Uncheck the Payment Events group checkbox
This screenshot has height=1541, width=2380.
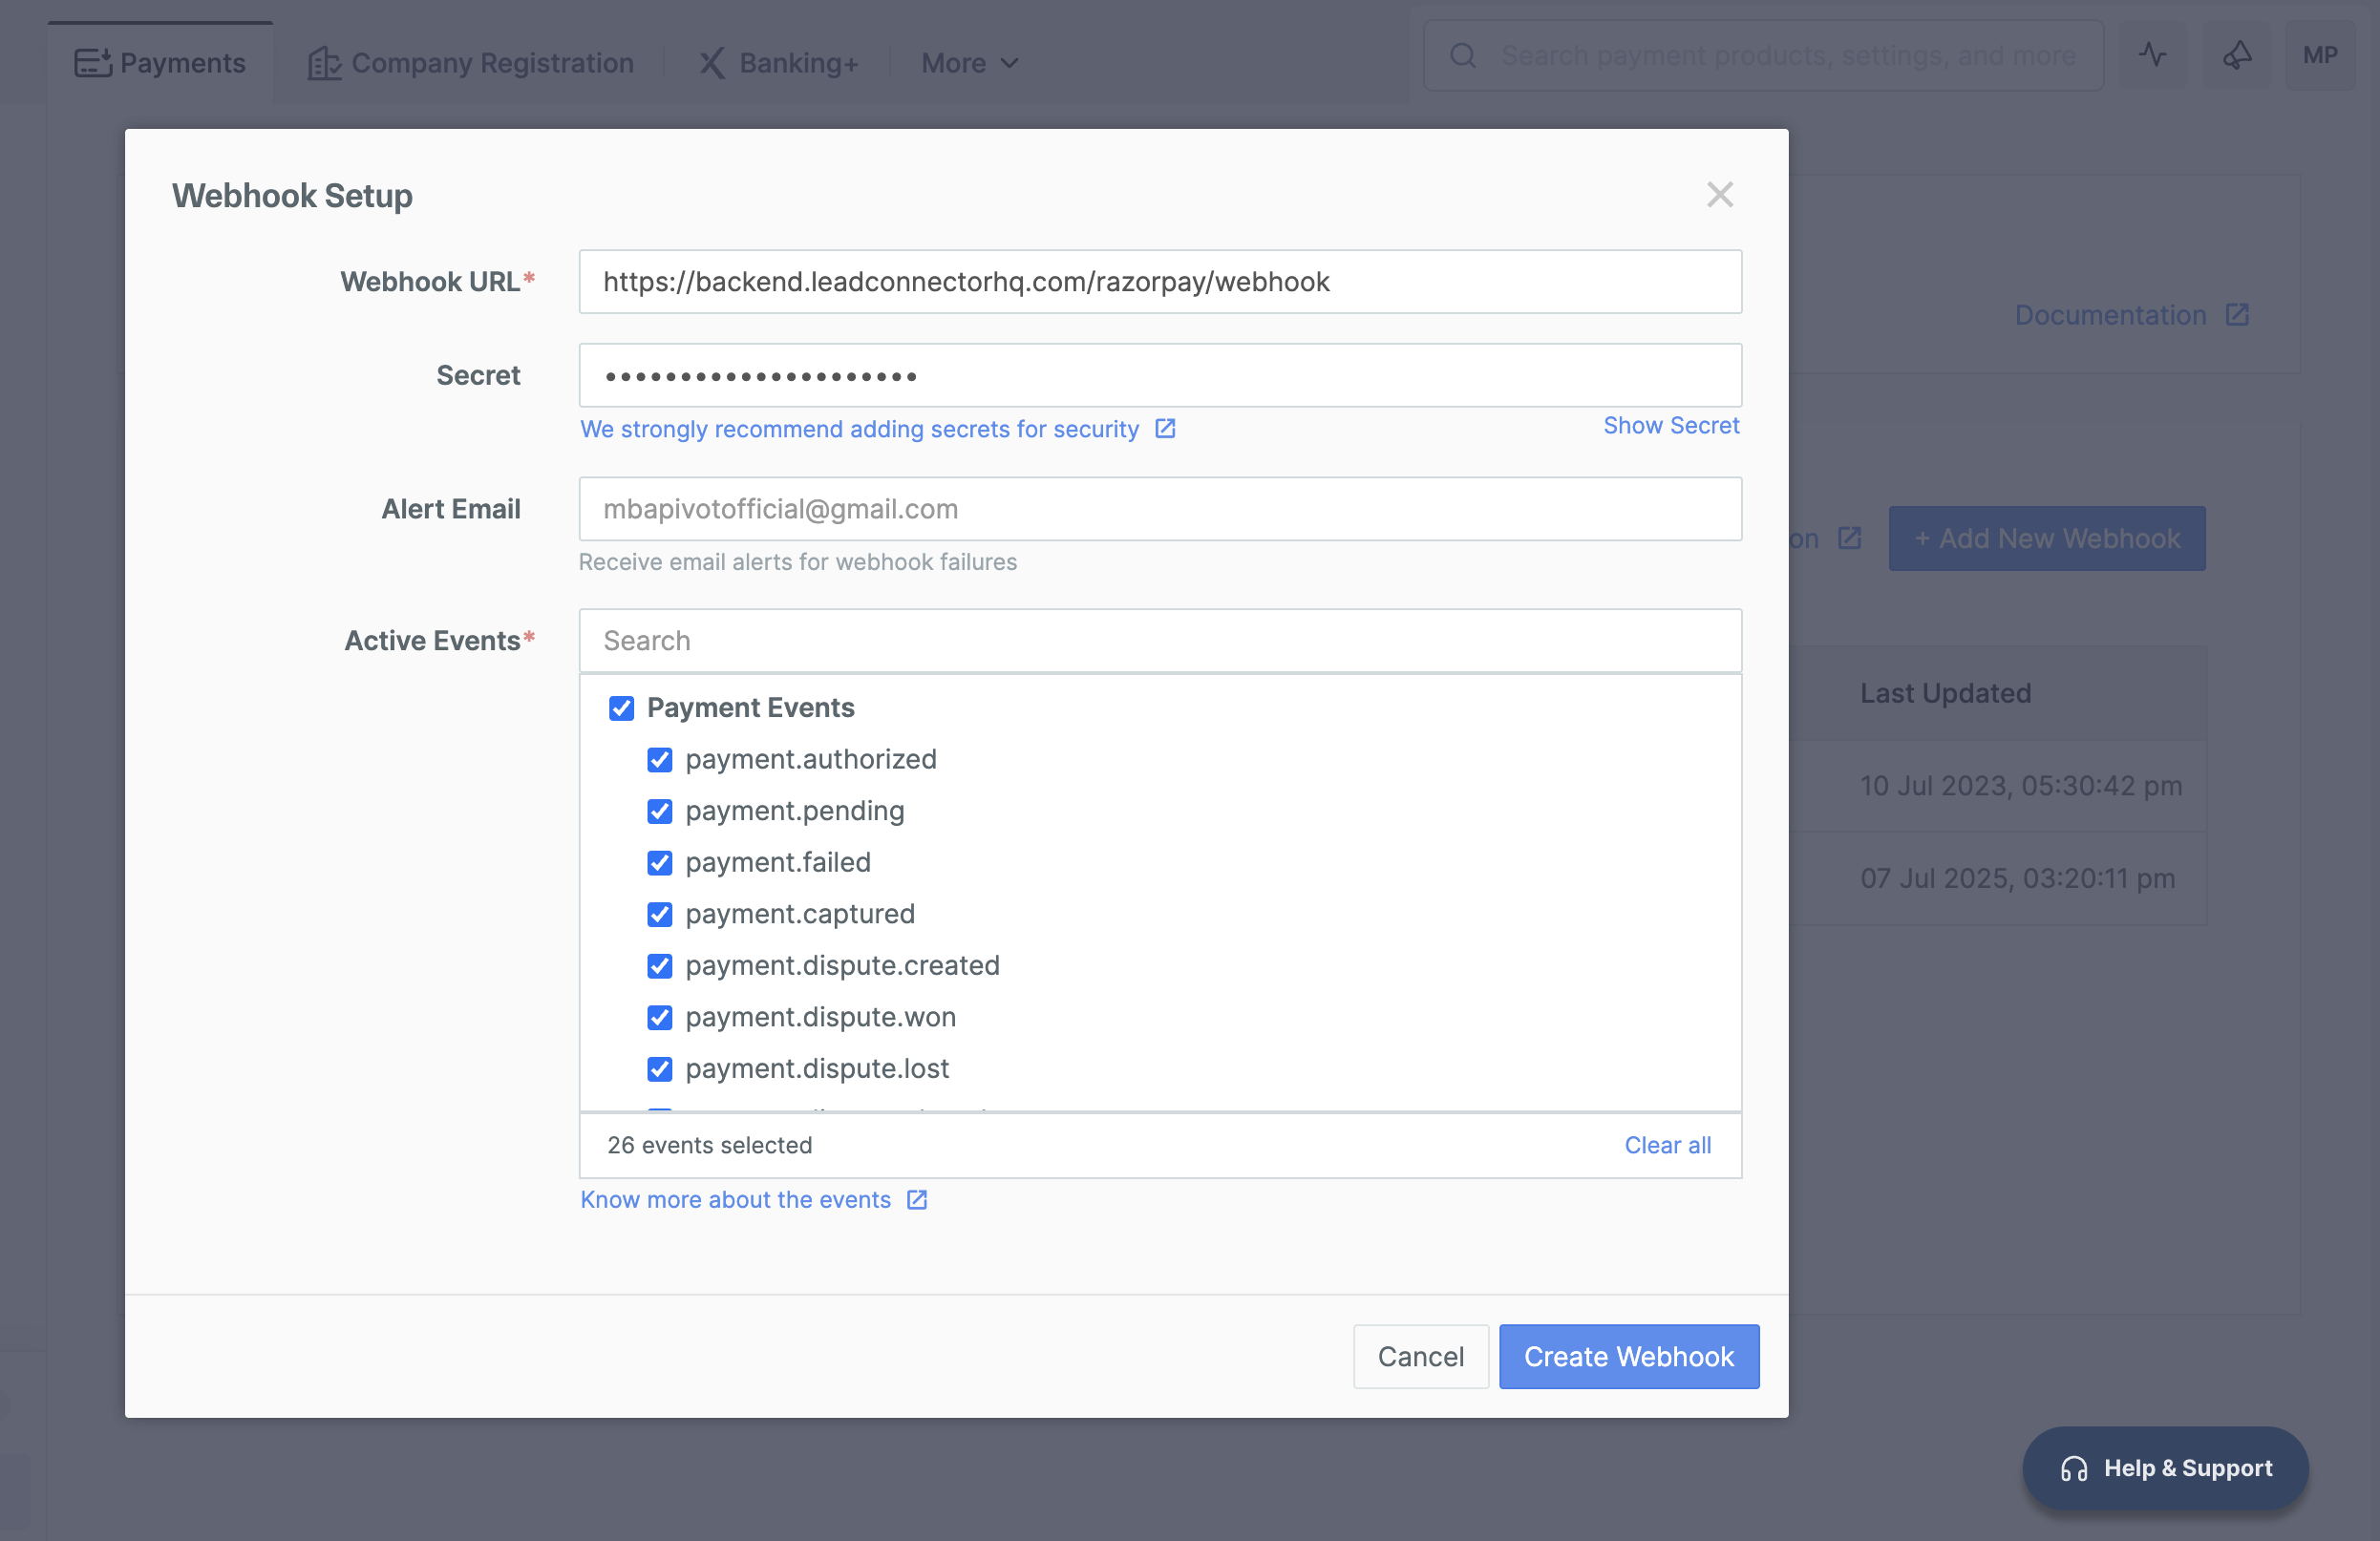click(x=621, y=708)
